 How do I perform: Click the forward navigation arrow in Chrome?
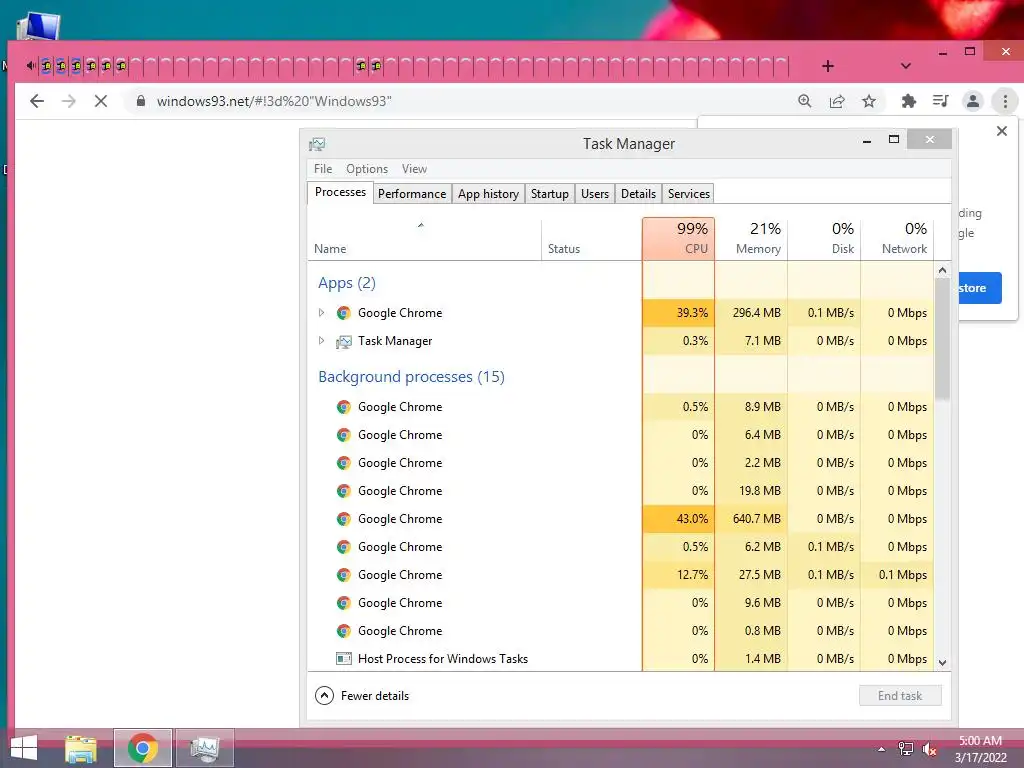pyautogui.click(x=69, y=101)
